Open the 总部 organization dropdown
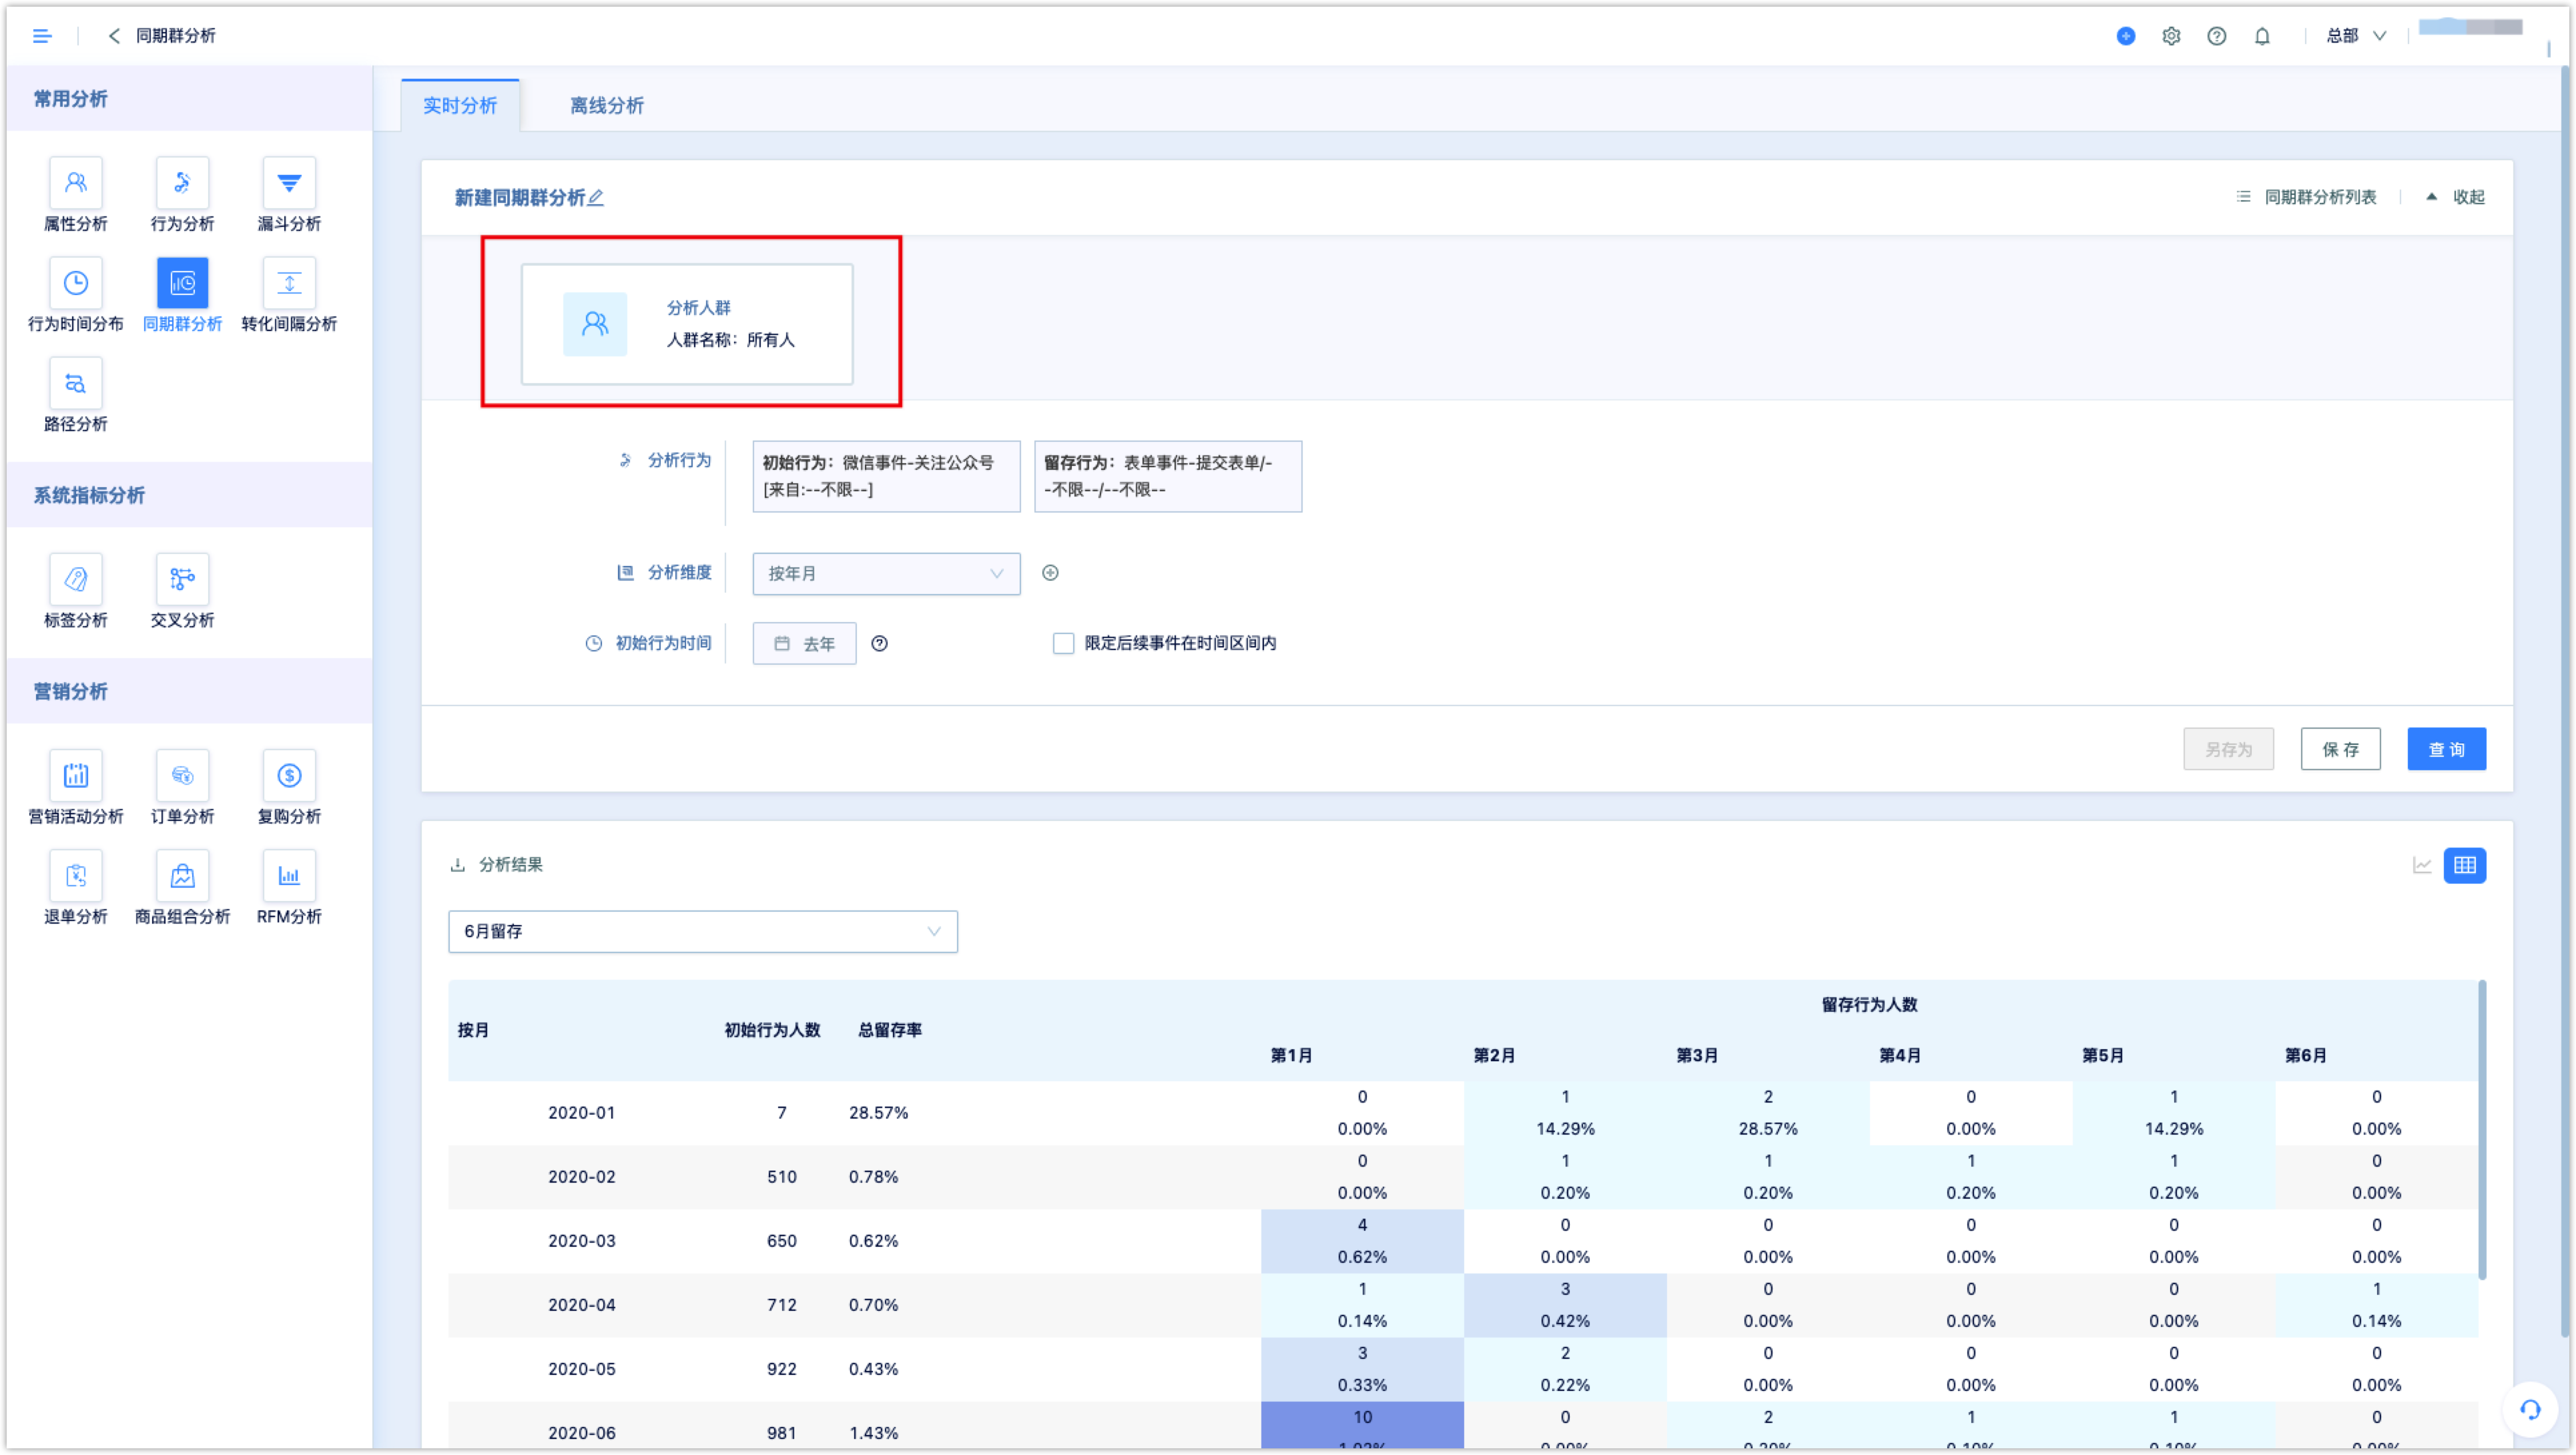2576x1455 pixels. click(2356, 36)
